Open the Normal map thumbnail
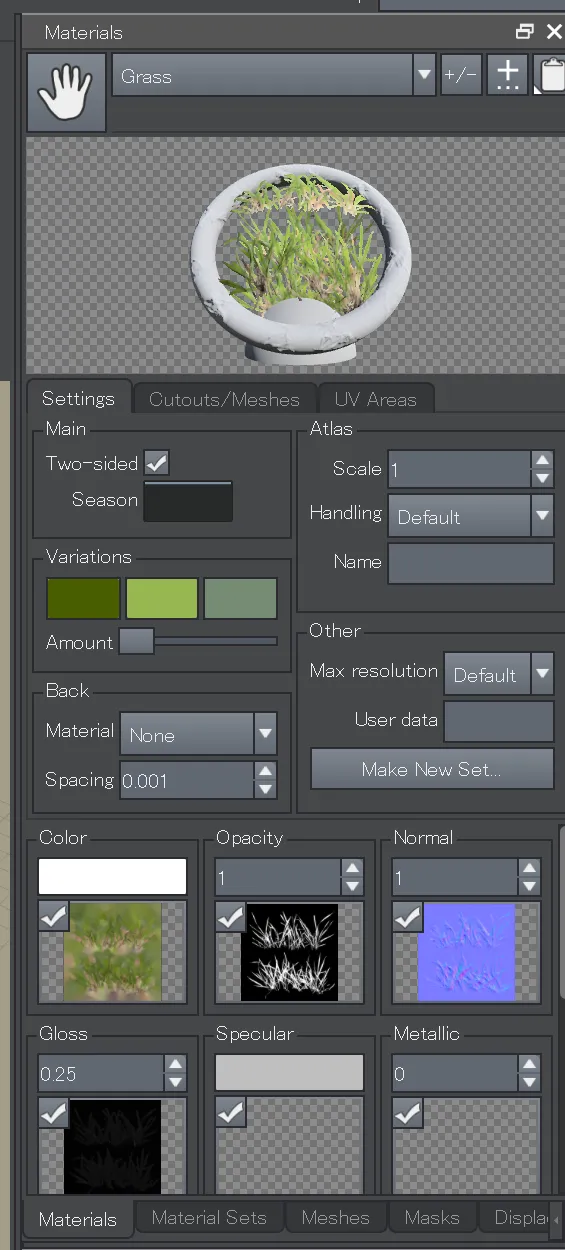565x1250 pixels. (x=466, y=952)
